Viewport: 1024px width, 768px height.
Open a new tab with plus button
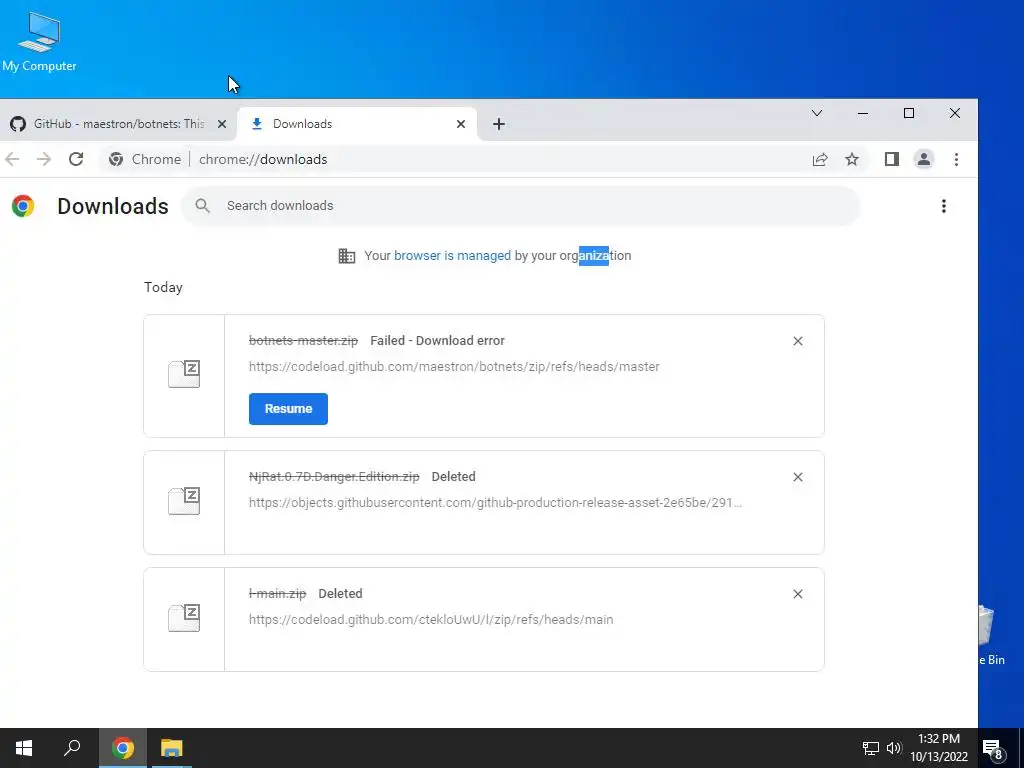(499, 124)
